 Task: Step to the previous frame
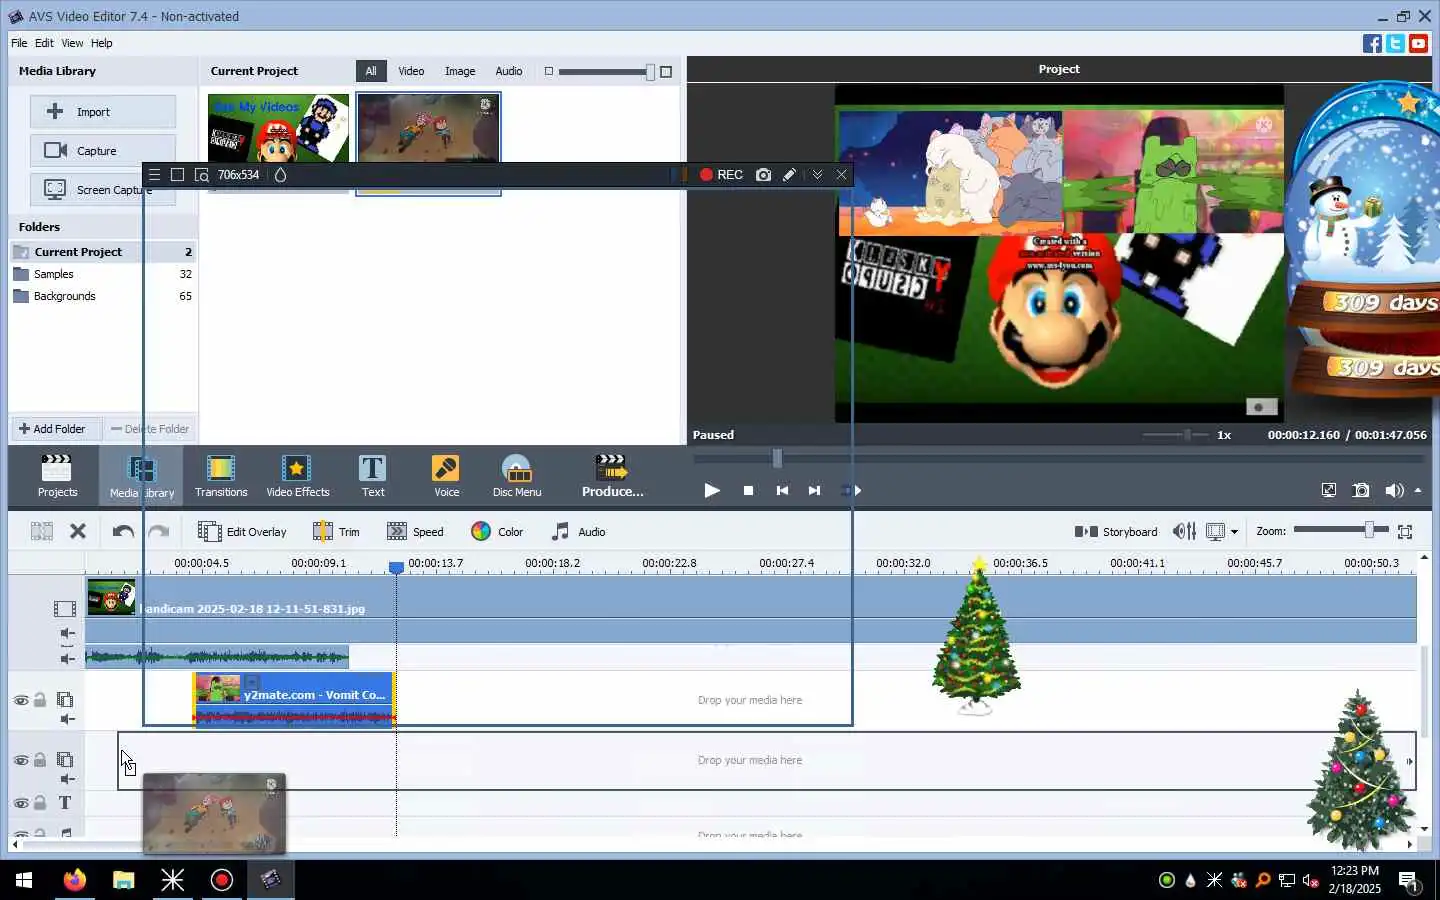tap(782, 490)
